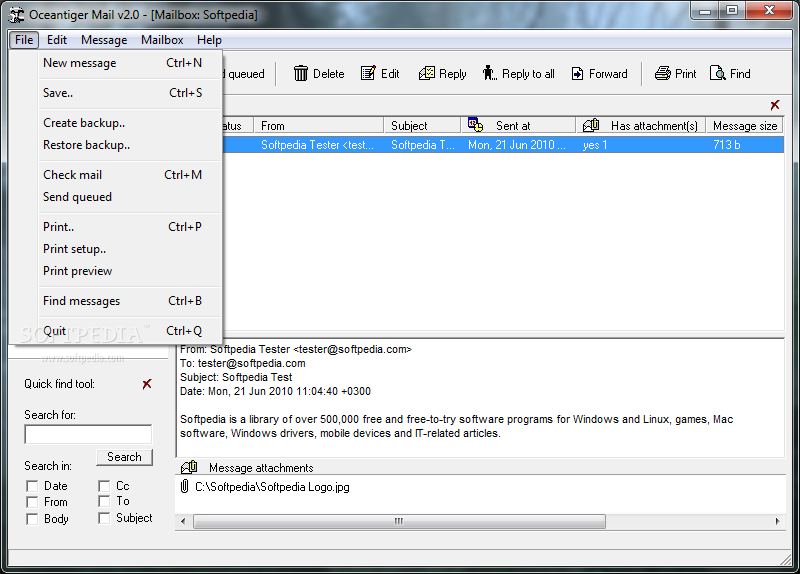Sort by Has attachment(s) column header
The height and width of the screenshot is (574, 800).
click(x=641, y=126)
